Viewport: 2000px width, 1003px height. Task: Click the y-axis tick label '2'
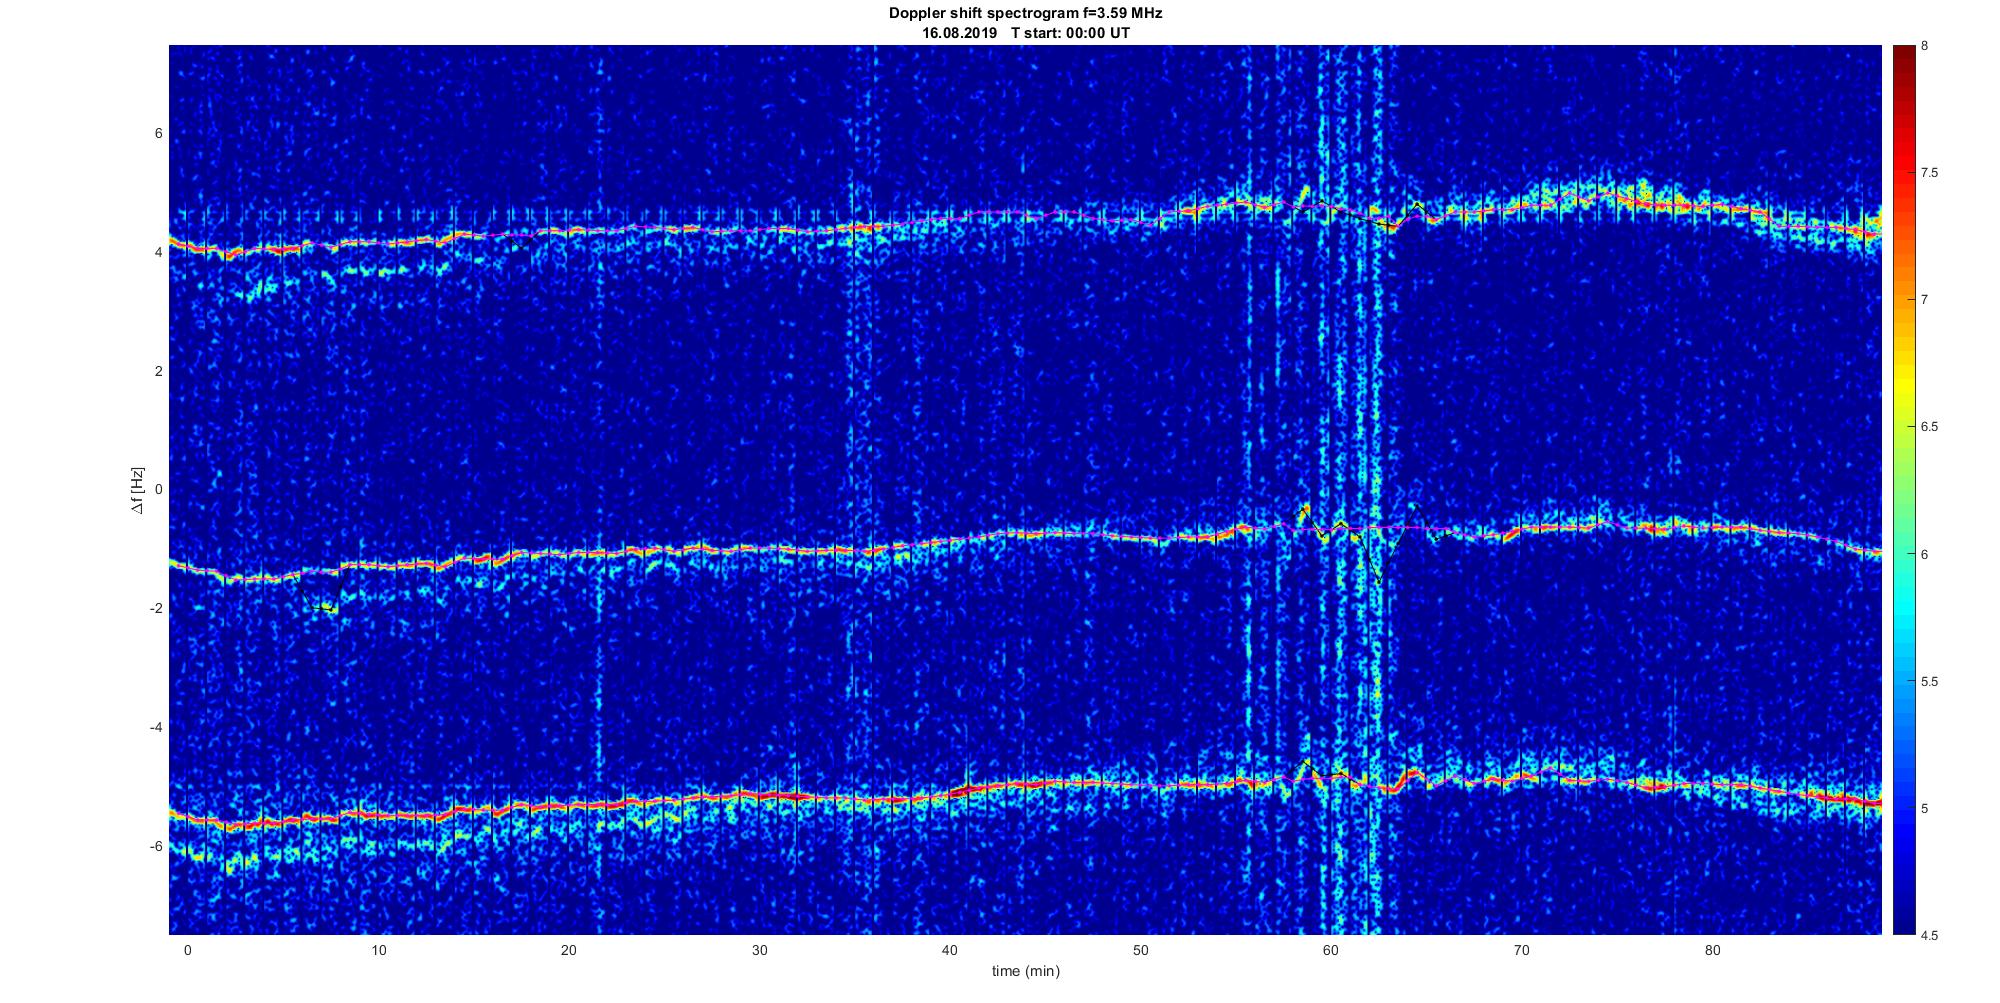tap(158, 371)
